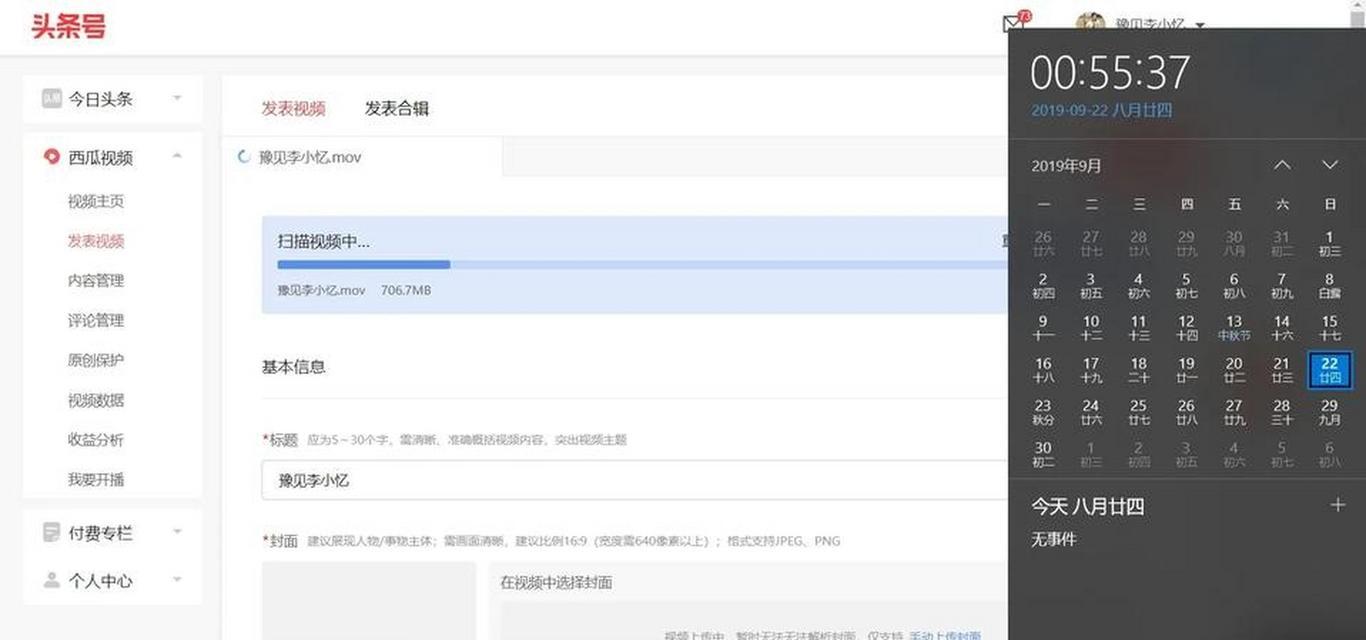Open 收益分析 in the sidebar

pos(96,440)
